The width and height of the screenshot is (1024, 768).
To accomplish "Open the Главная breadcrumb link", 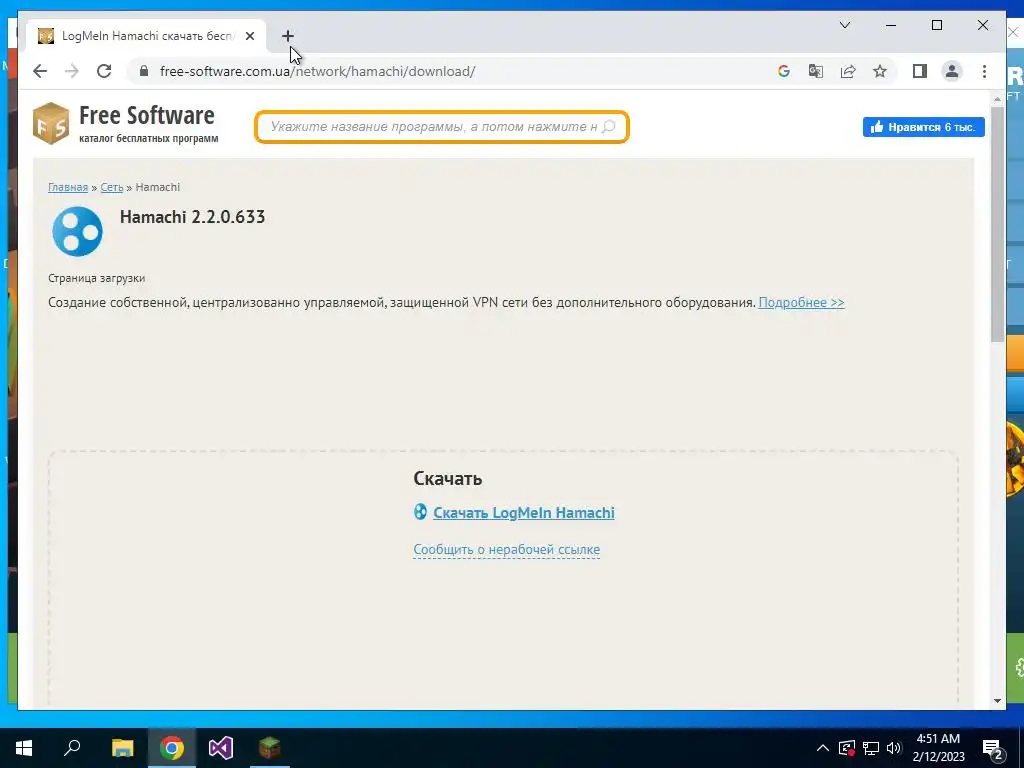I will coord(68,187).
